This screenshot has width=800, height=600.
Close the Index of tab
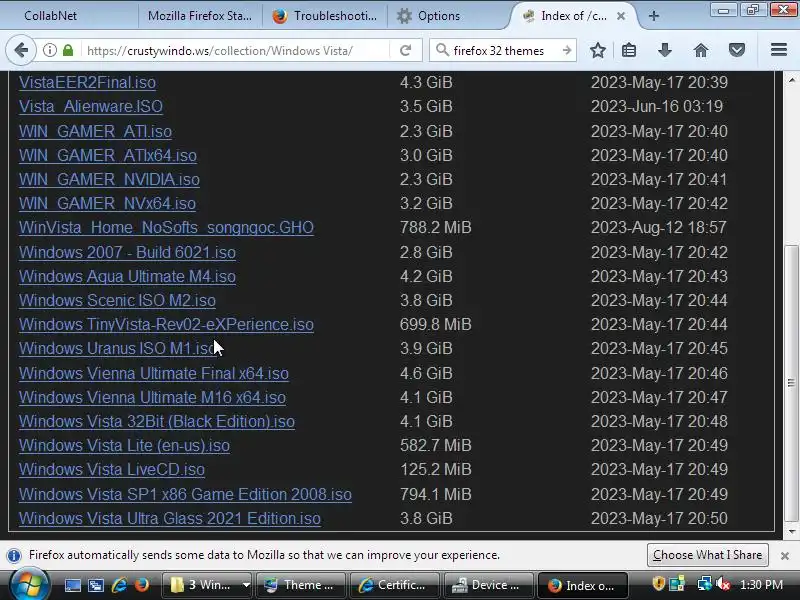[621, 16]
